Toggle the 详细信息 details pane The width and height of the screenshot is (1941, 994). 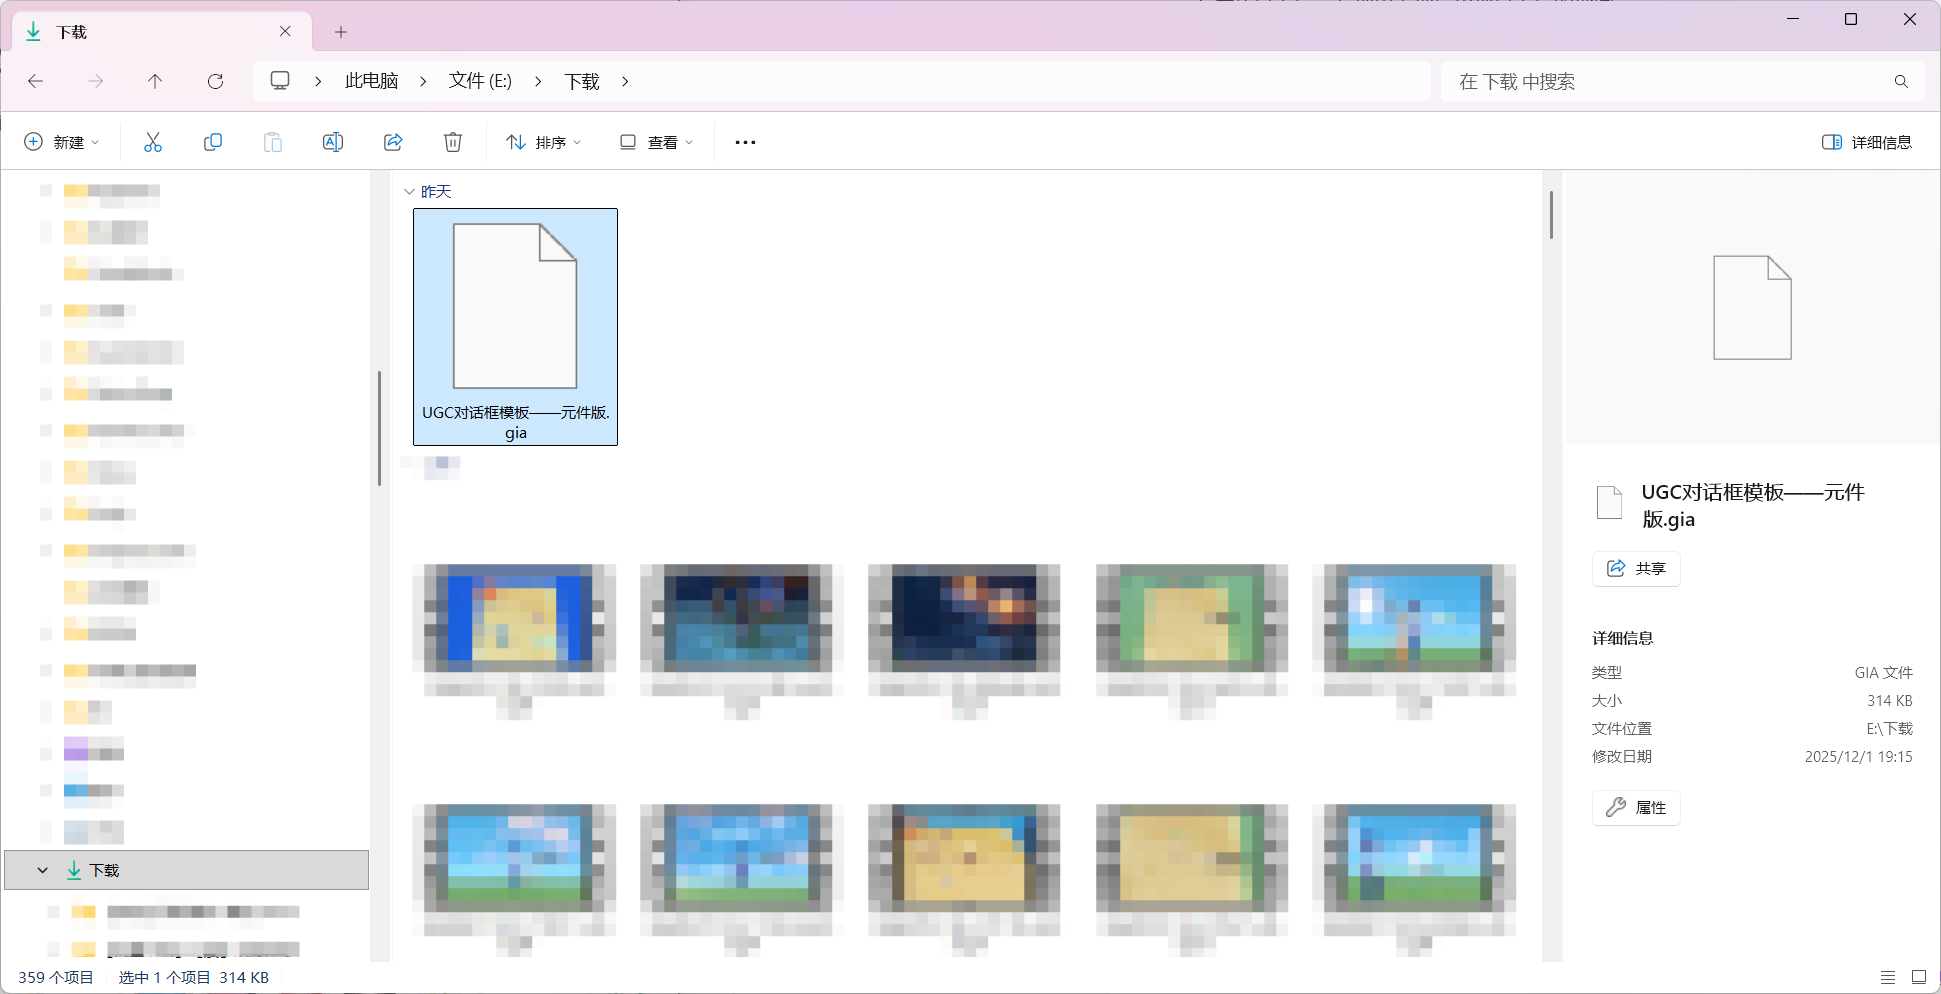tap(1866, 142)
